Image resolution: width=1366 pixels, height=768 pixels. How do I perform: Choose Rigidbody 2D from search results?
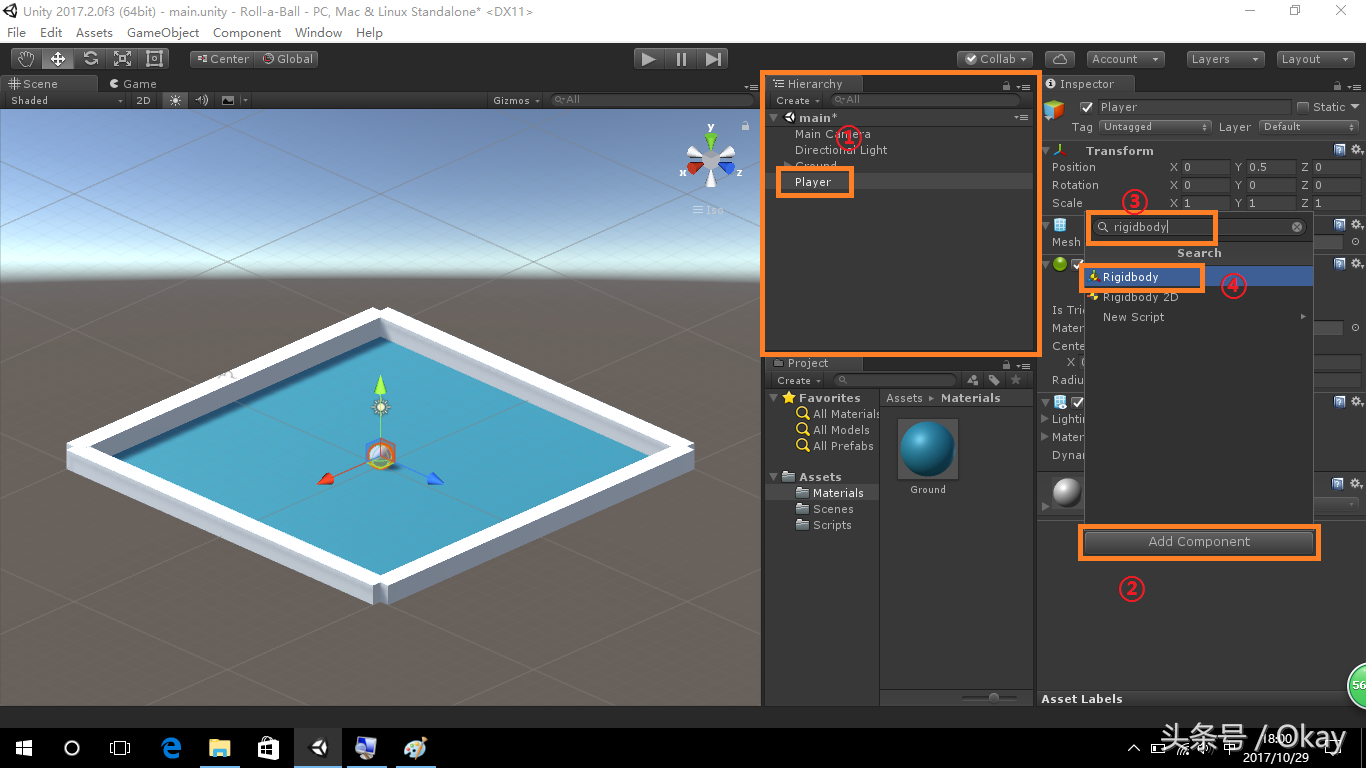pos(1199,297)
